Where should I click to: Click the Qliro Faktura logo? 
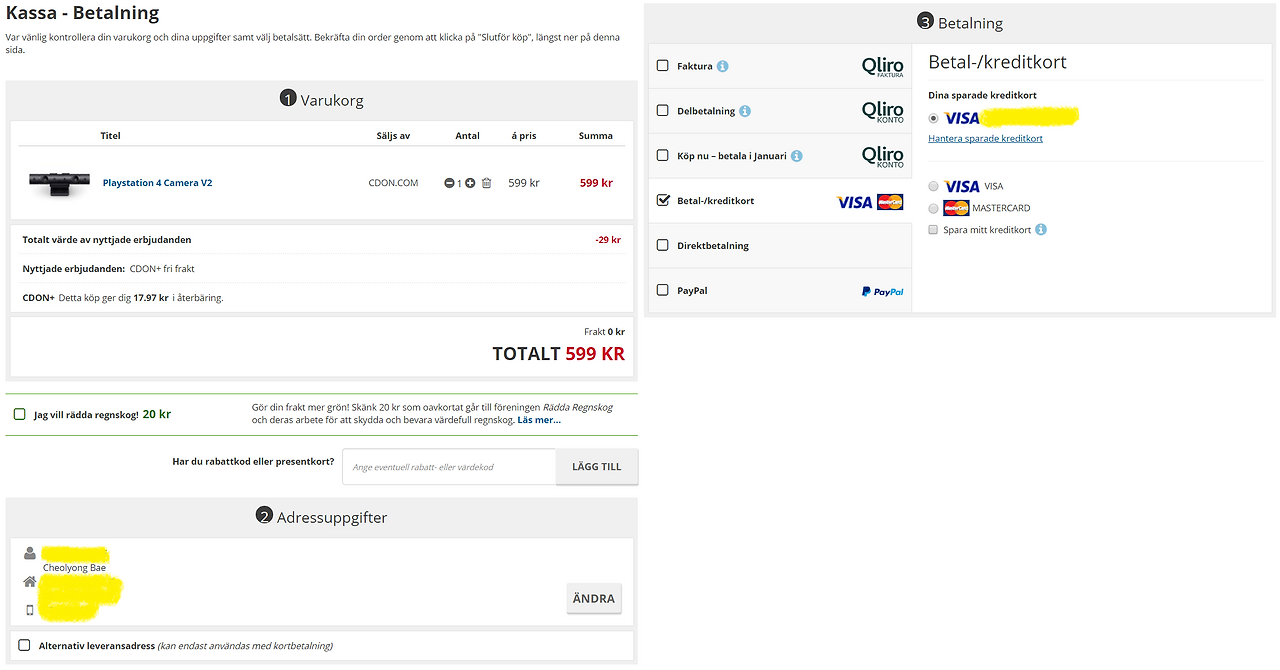[x=883, y=67]
